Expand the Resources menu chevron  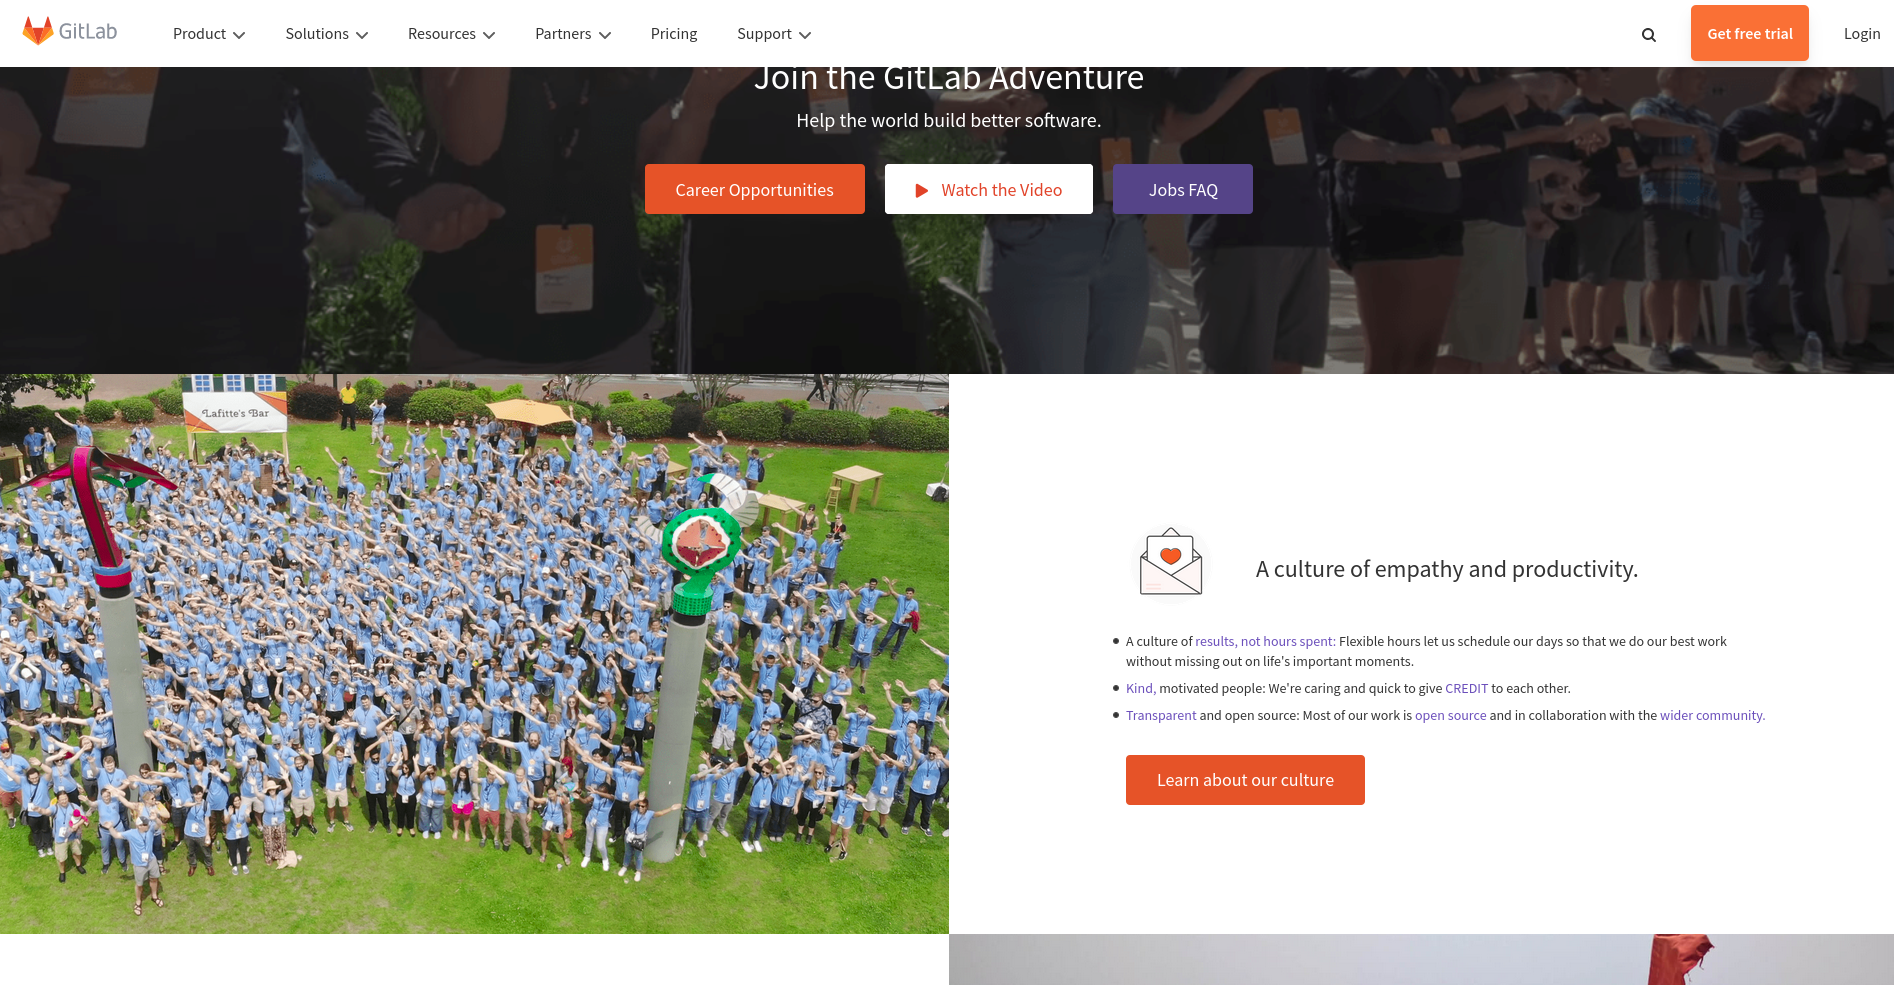[x=489, y=35]
